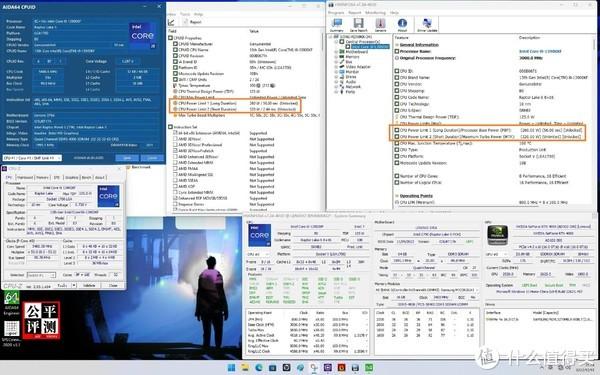The image size is (600, 375).
Task: Open the Windows Start menu
Action: (x=232, y=368)
